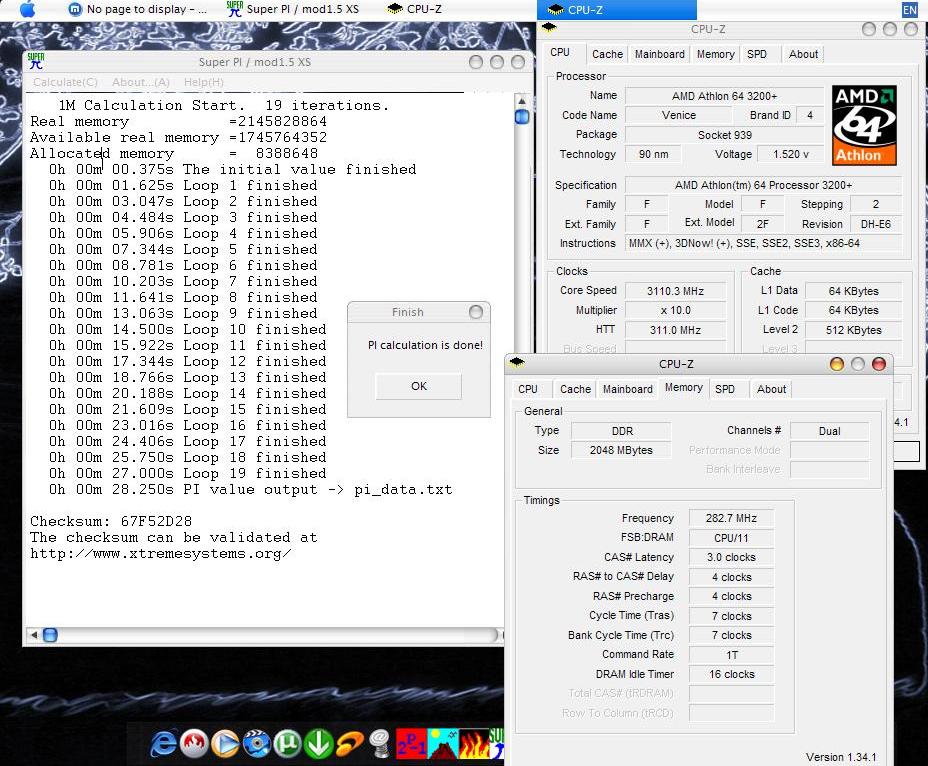Launch the red flame Nero icon in dock
Viewport: 928px width, 766px height.
coord(194,744)
